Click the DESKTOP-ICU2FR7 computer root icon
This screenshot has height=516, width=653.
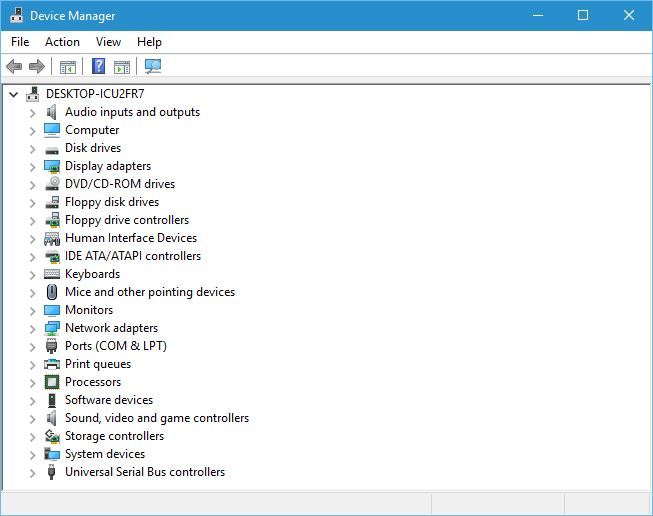tap(32, 94)
